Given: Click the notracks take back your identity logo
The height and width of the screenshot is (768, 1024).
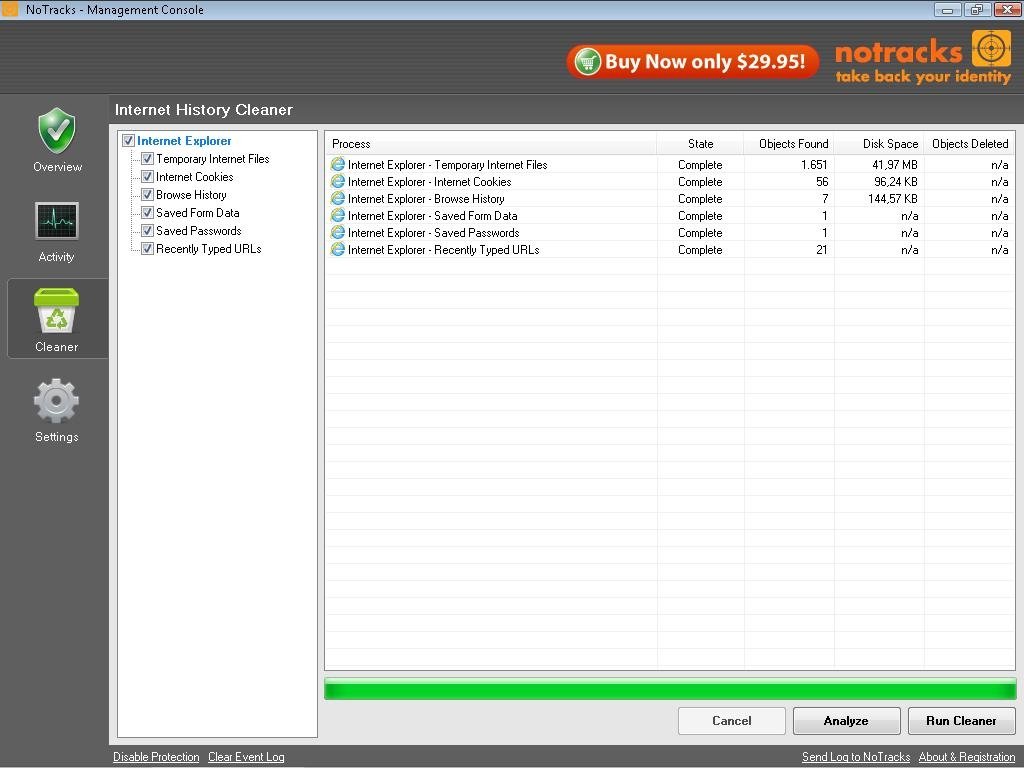Looking at the screenshot, I should point(923,59).
